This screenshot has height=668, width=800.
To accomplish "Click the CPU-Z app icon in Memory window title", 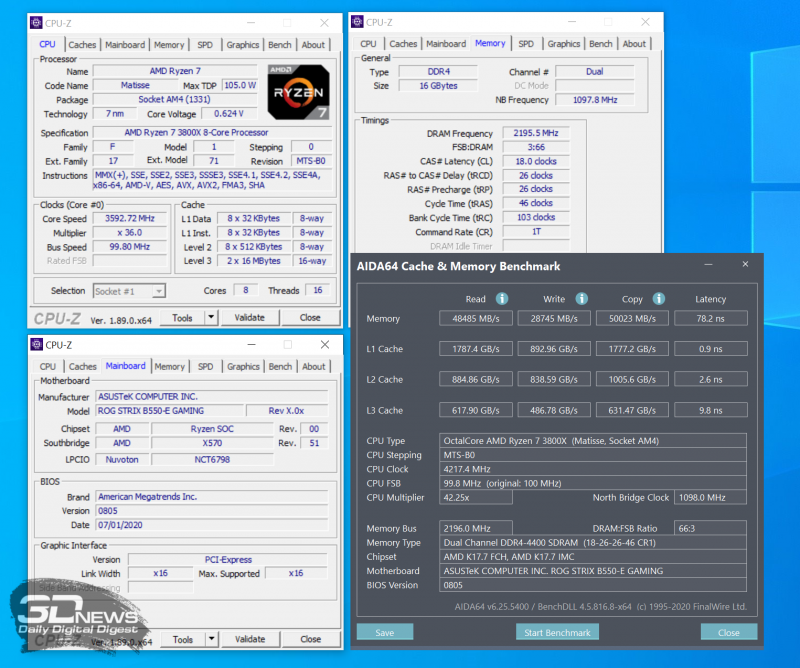I will tap(357, 22).
